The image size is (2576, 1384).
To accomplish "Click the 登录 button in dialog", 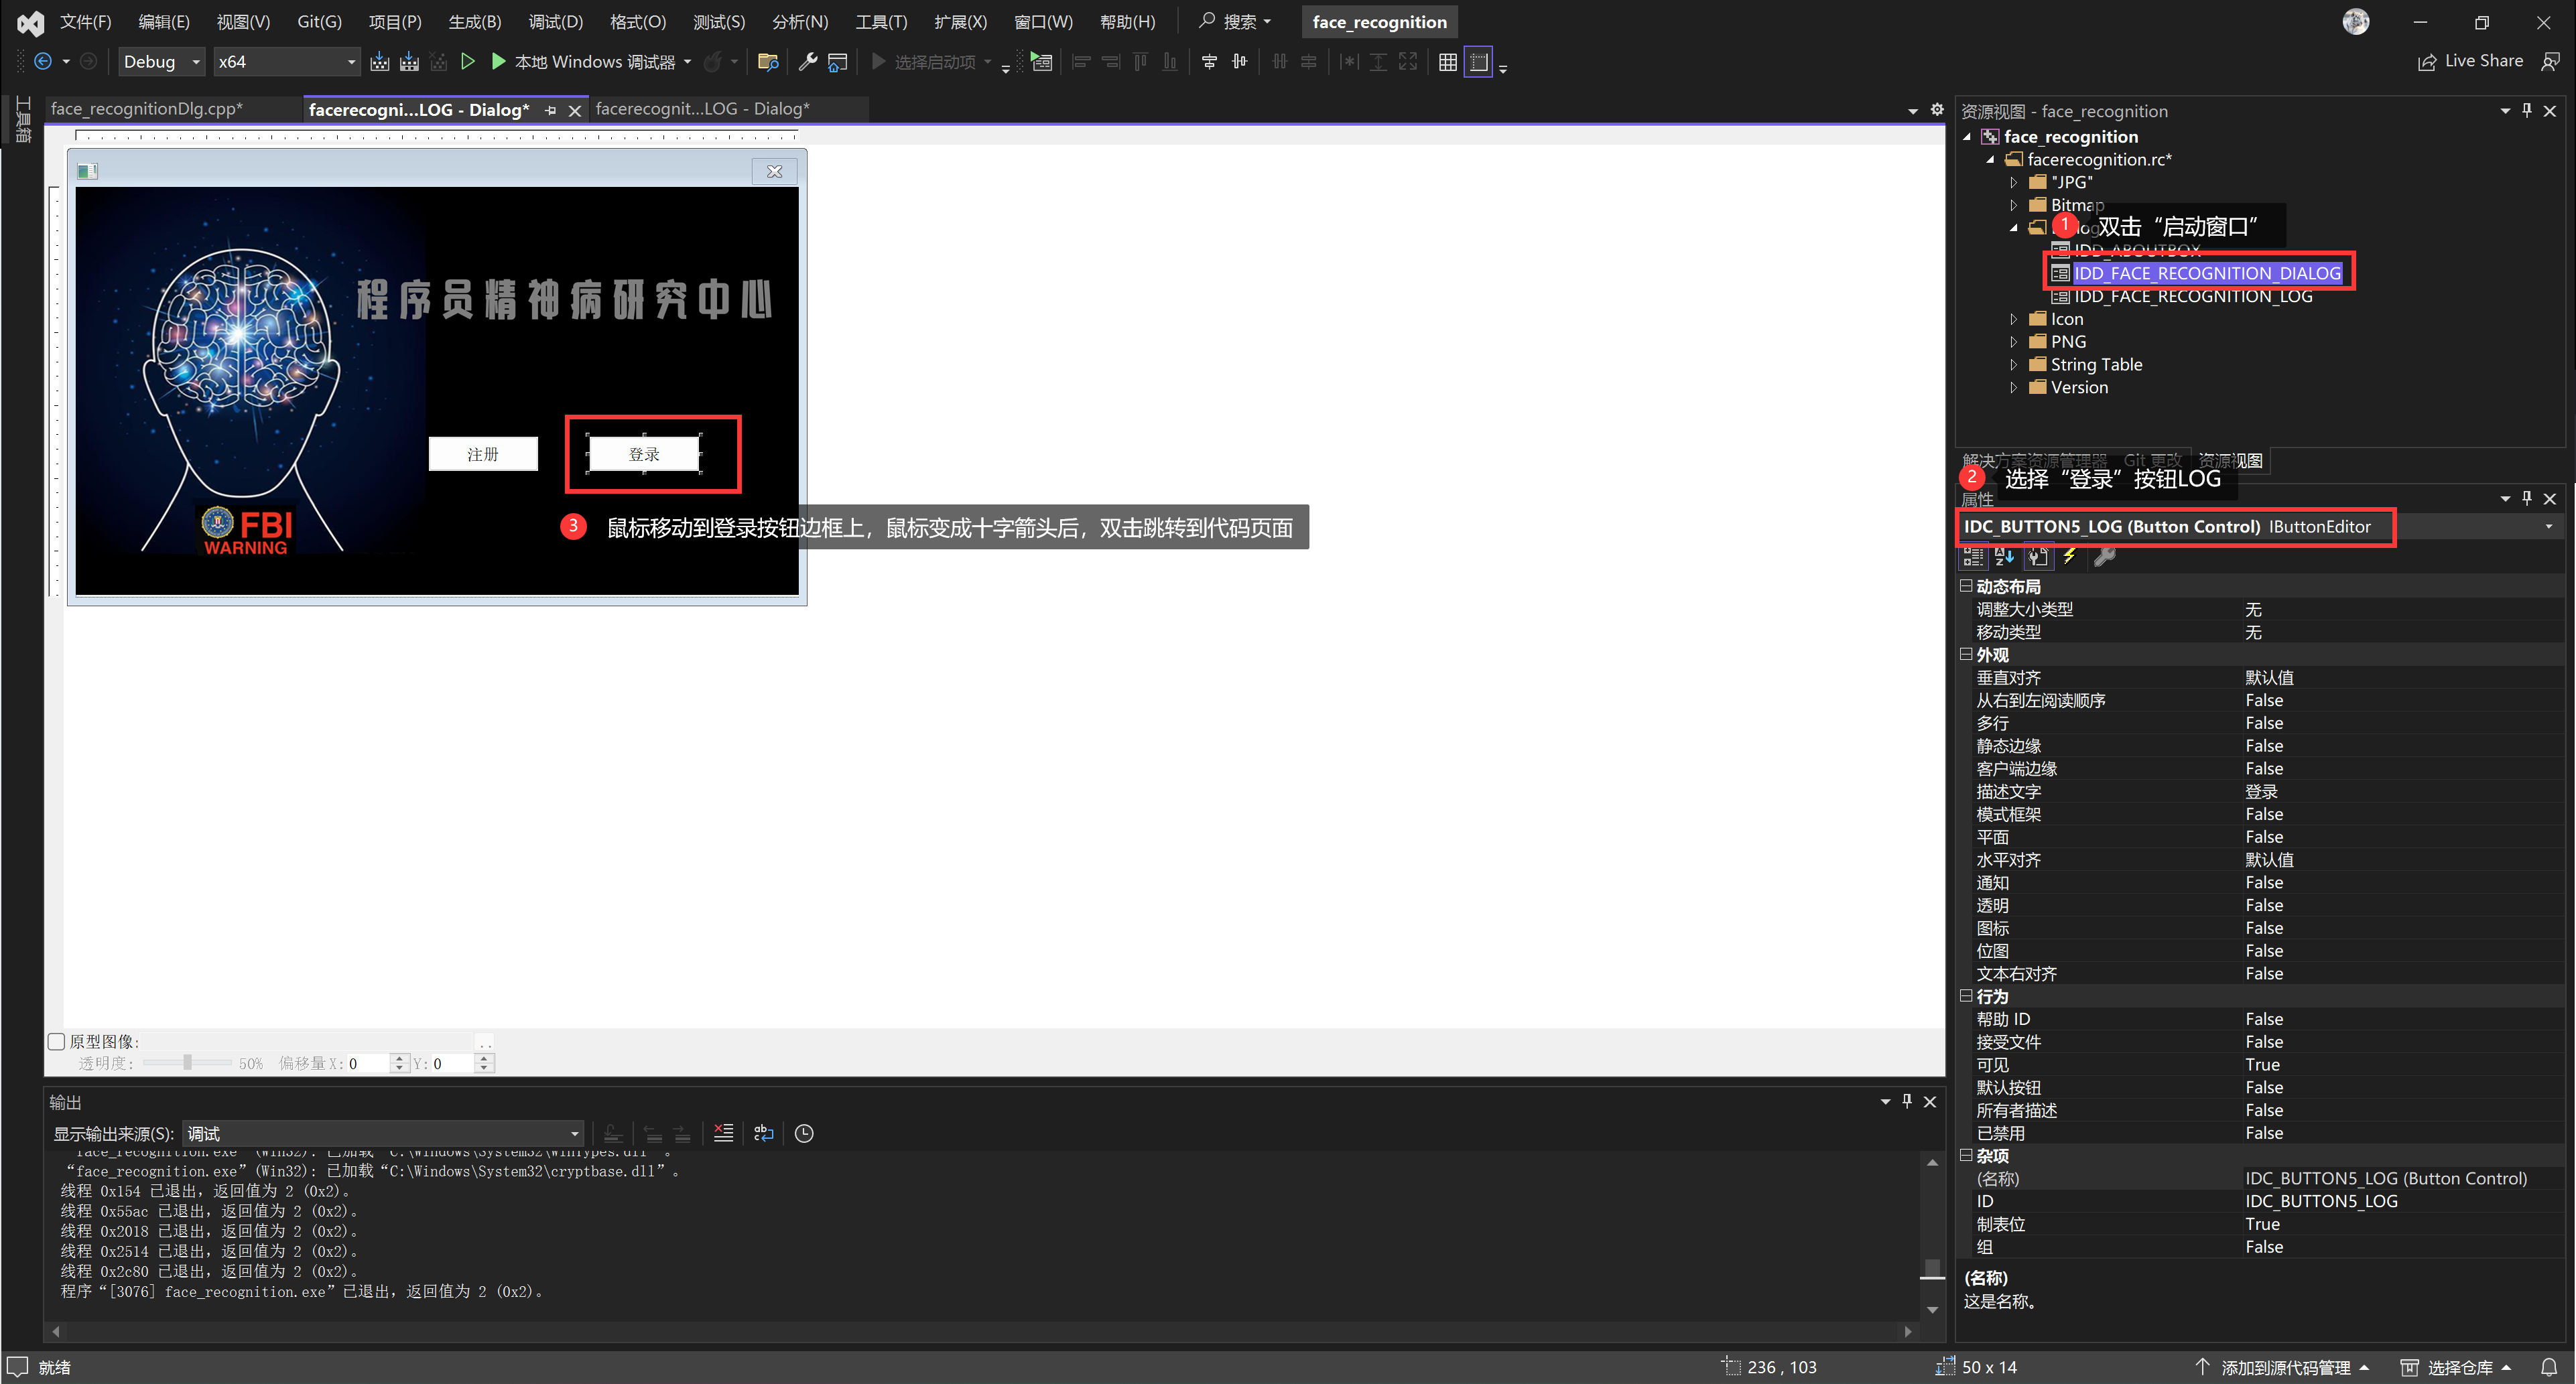I will (x=644, y=454).
